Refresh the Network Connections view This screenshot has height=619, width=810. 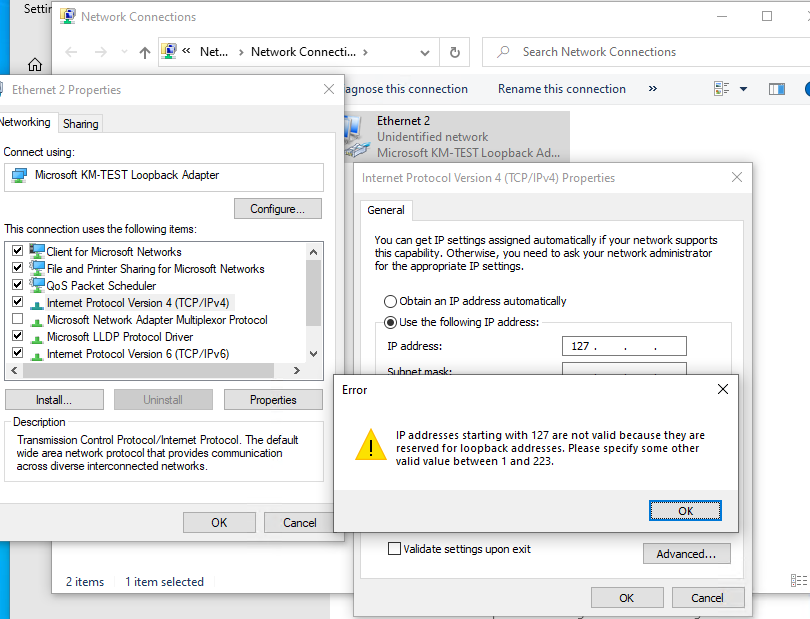point(455,52)
